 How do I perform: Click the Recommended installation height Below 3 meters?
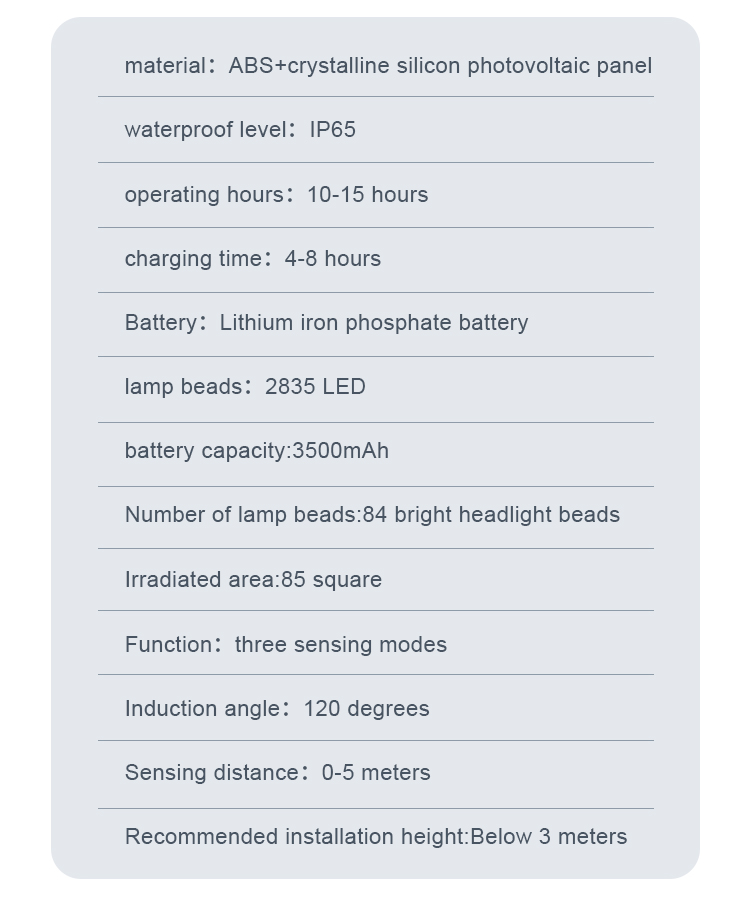tap(376, 837)
